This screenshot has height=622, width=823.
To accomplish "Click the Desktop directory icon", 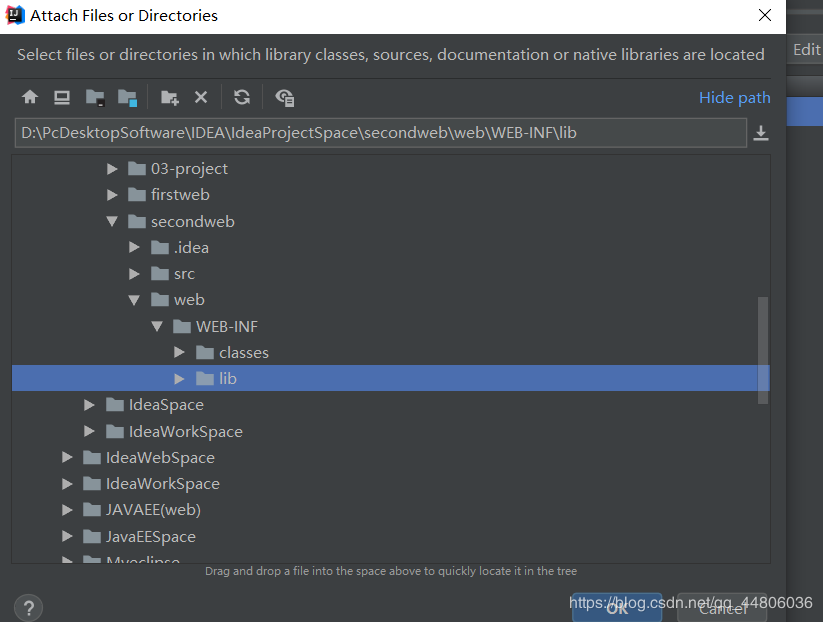I will tap(62, 97).
